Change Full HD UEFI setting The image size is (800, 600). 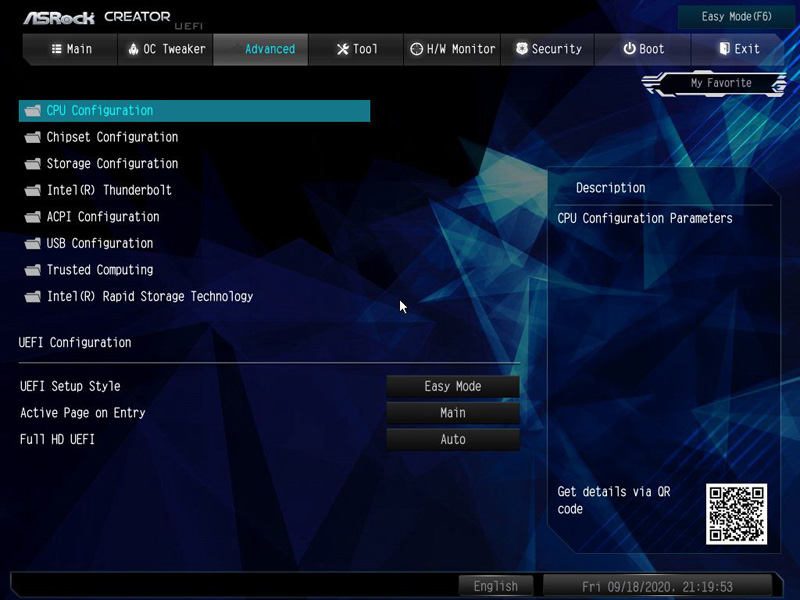tap(453, 439)
